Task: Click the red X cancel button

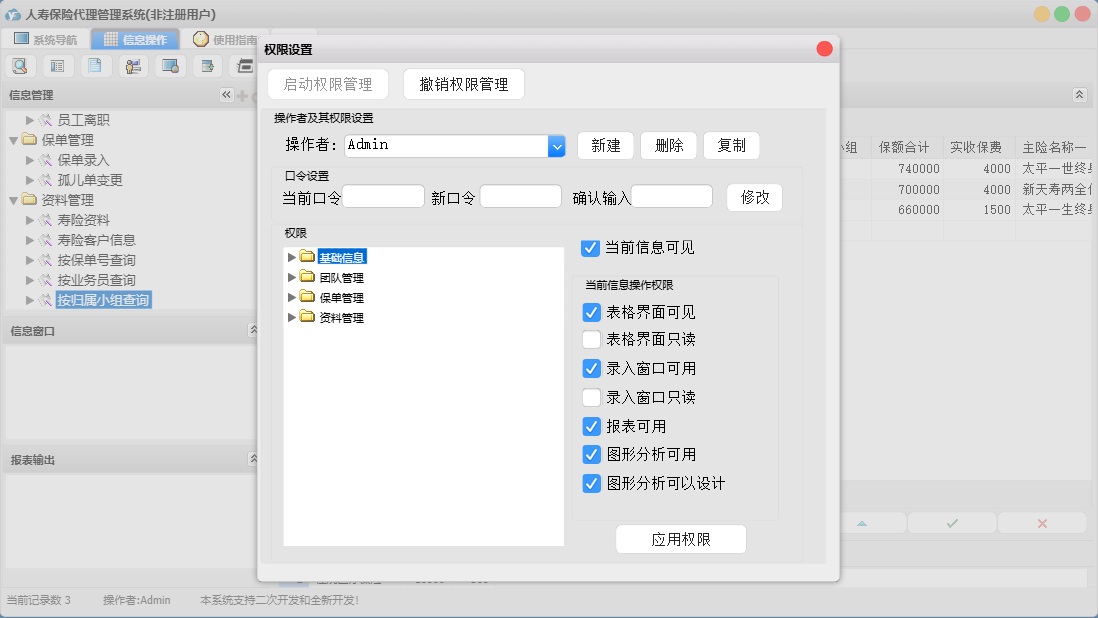Action: pos(1042,524)
